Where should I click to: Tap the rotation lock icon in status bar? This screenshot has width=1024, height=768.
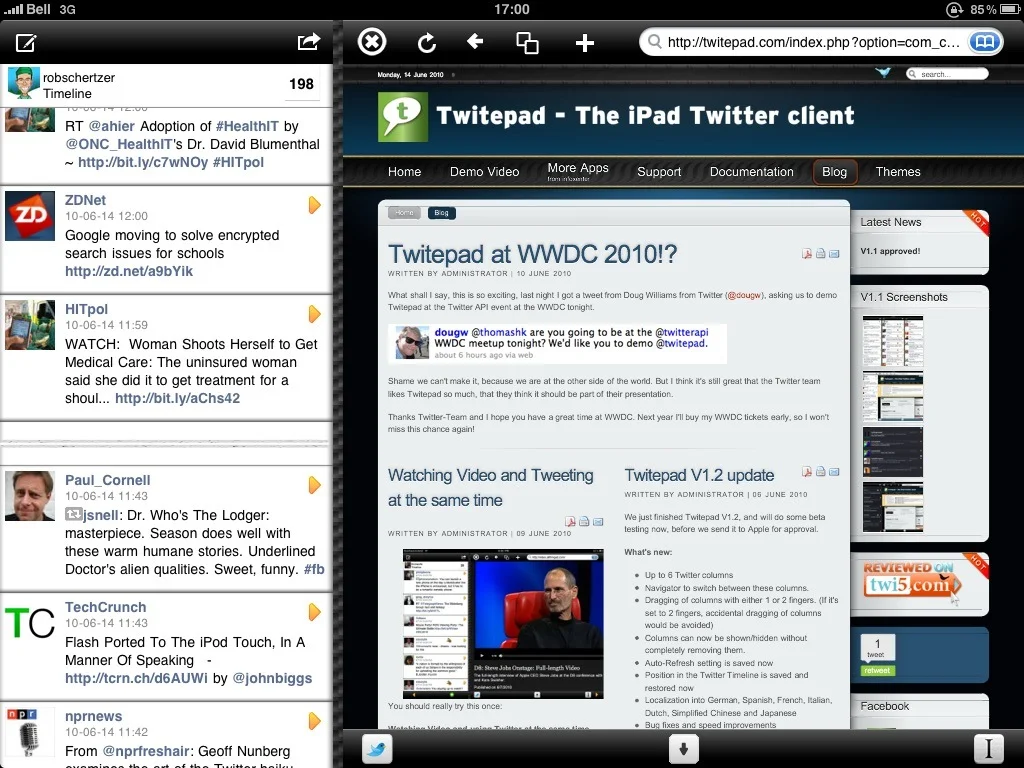[x=953, y=9]
